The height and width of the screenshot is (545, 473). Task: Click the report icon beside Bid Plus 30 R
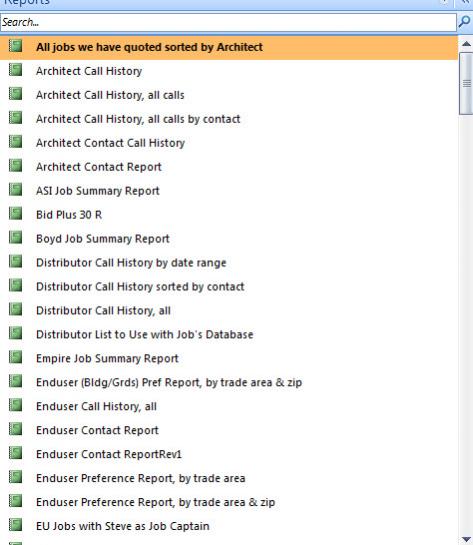pos(15,213)
